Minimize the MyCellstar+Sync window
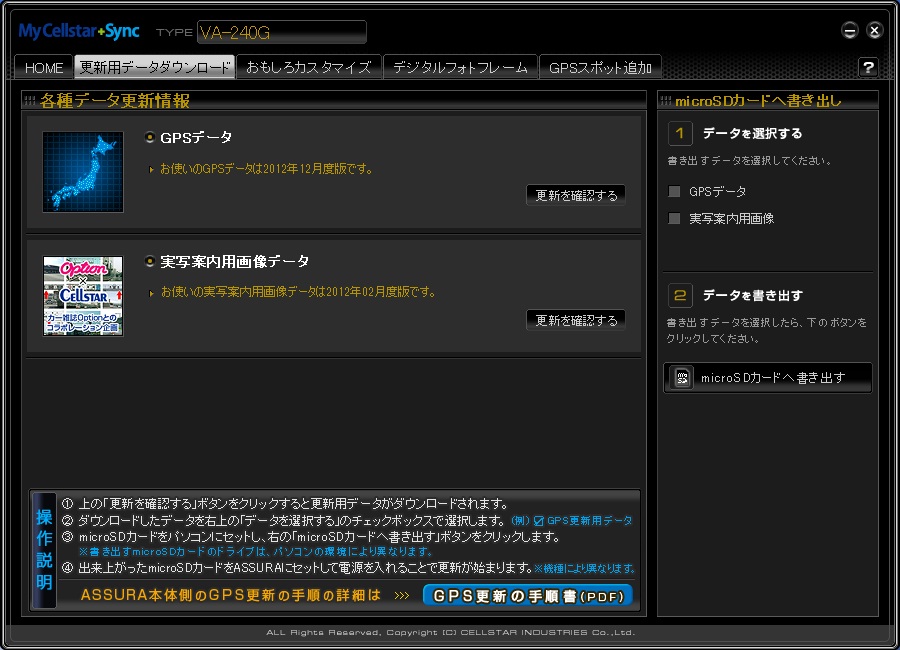 click(850, 30)
